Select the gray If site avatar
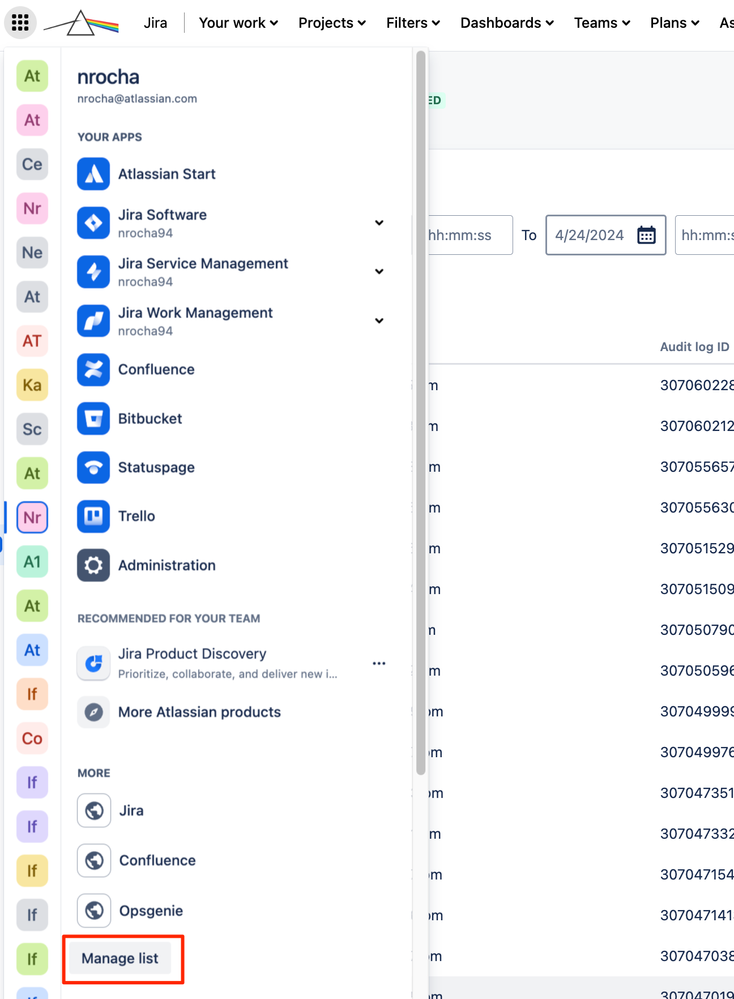This screenshot has width=734, height=999. (x=32, y=916)
